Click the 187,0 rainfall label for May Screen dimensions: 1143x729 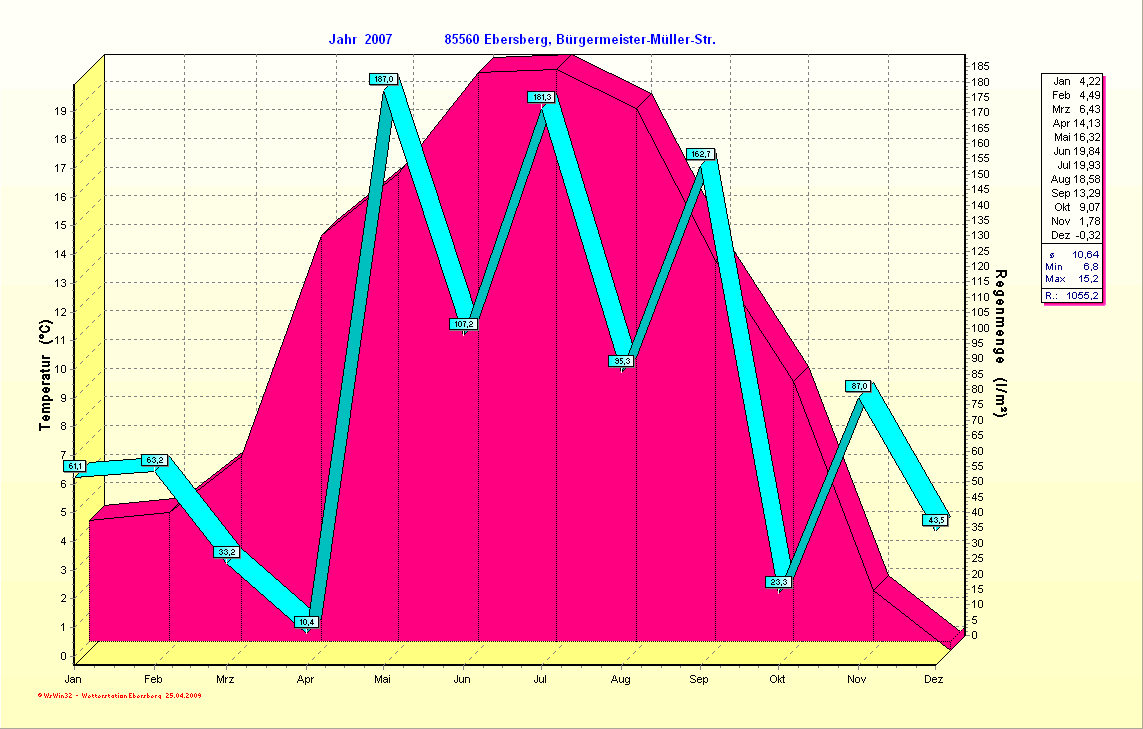pyautogui.click(x=384, y=79)
